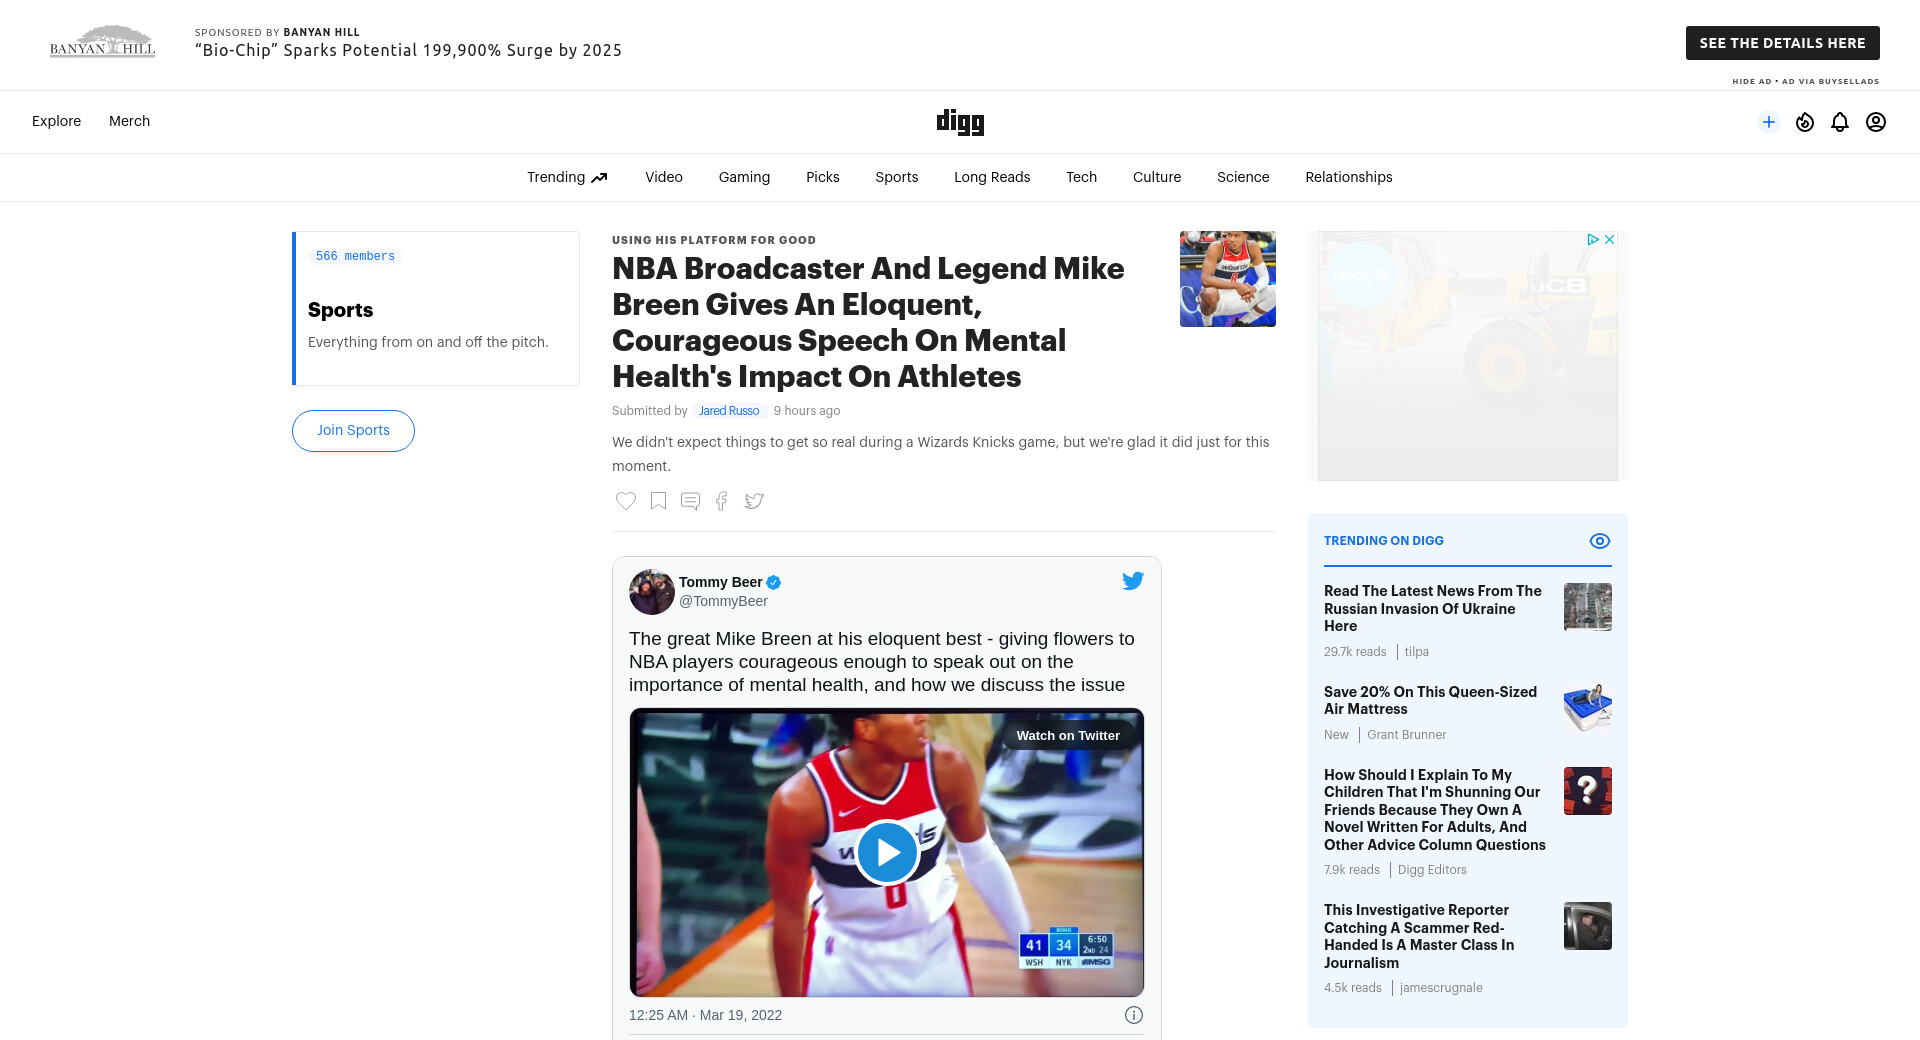Click the tweet timestamp Mar 19, 2022
Image resolution: width=1920 pixels, height=1040 pixels.
tap(706, 1015)
